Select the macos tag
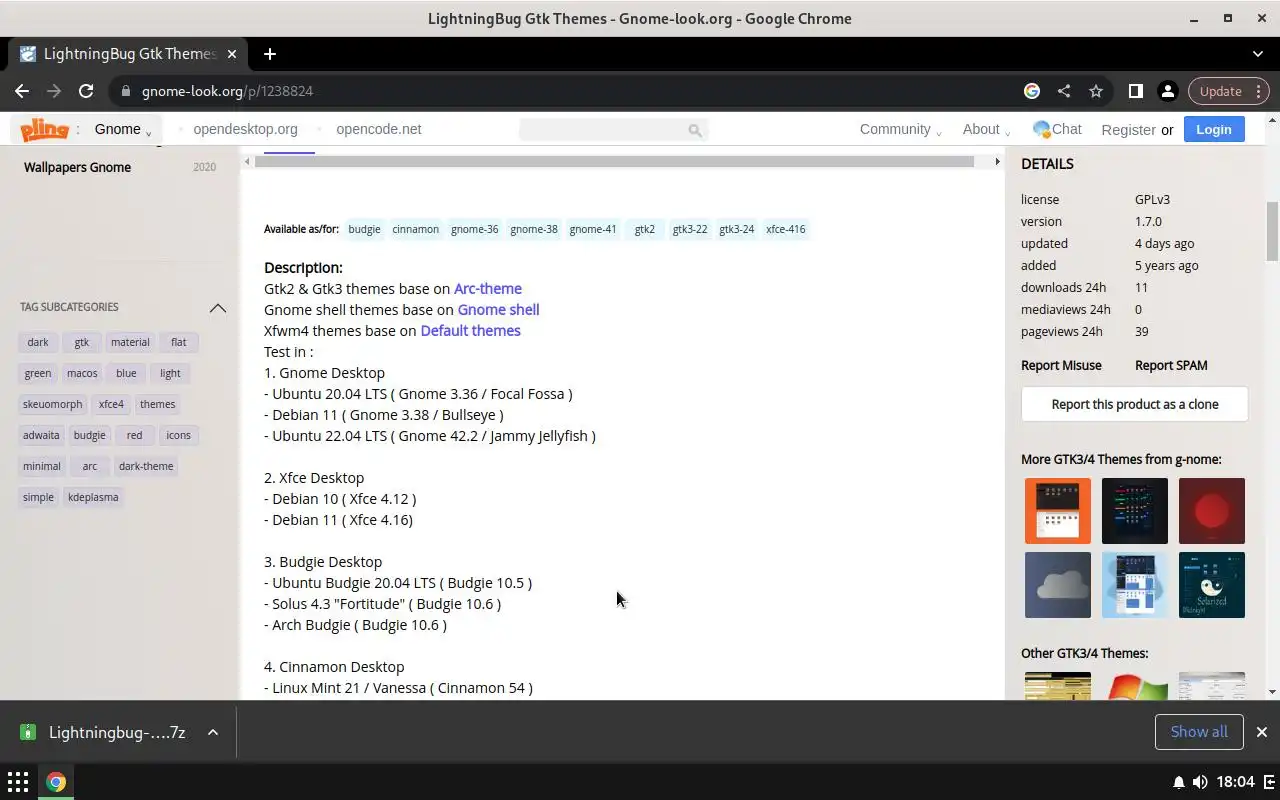The image size is (1280, 800). tap(82, 373)
